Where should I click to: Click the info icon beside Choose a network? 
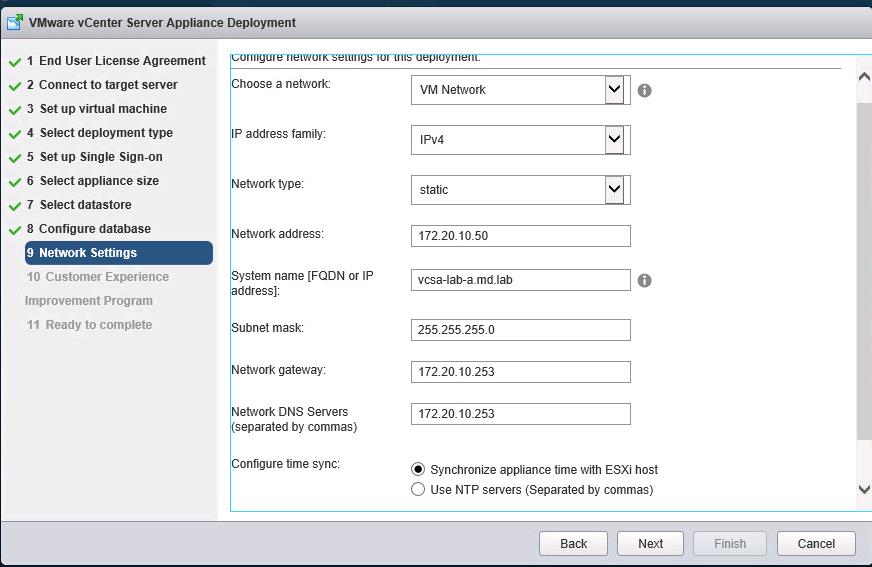click(x=645, y=90)
